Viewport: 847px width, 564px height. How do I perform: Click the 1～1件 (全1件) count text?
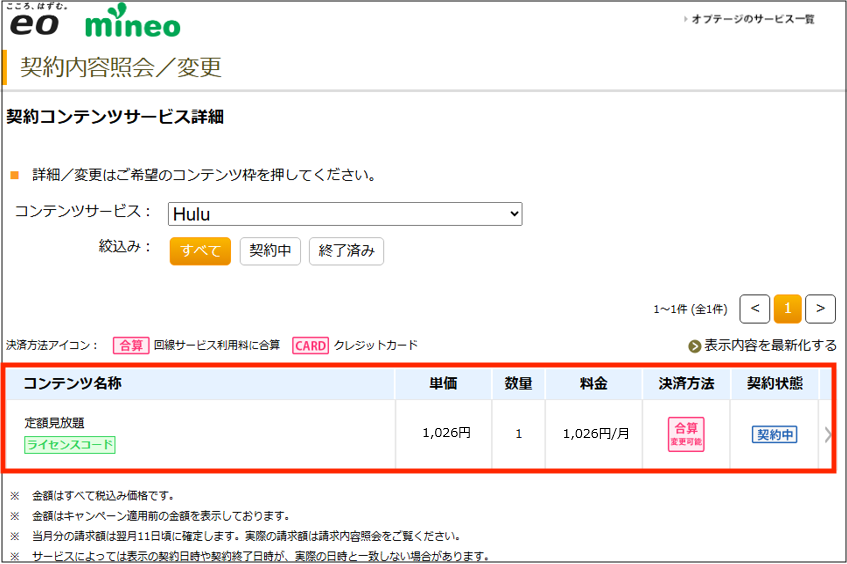[x=690, y=310]
